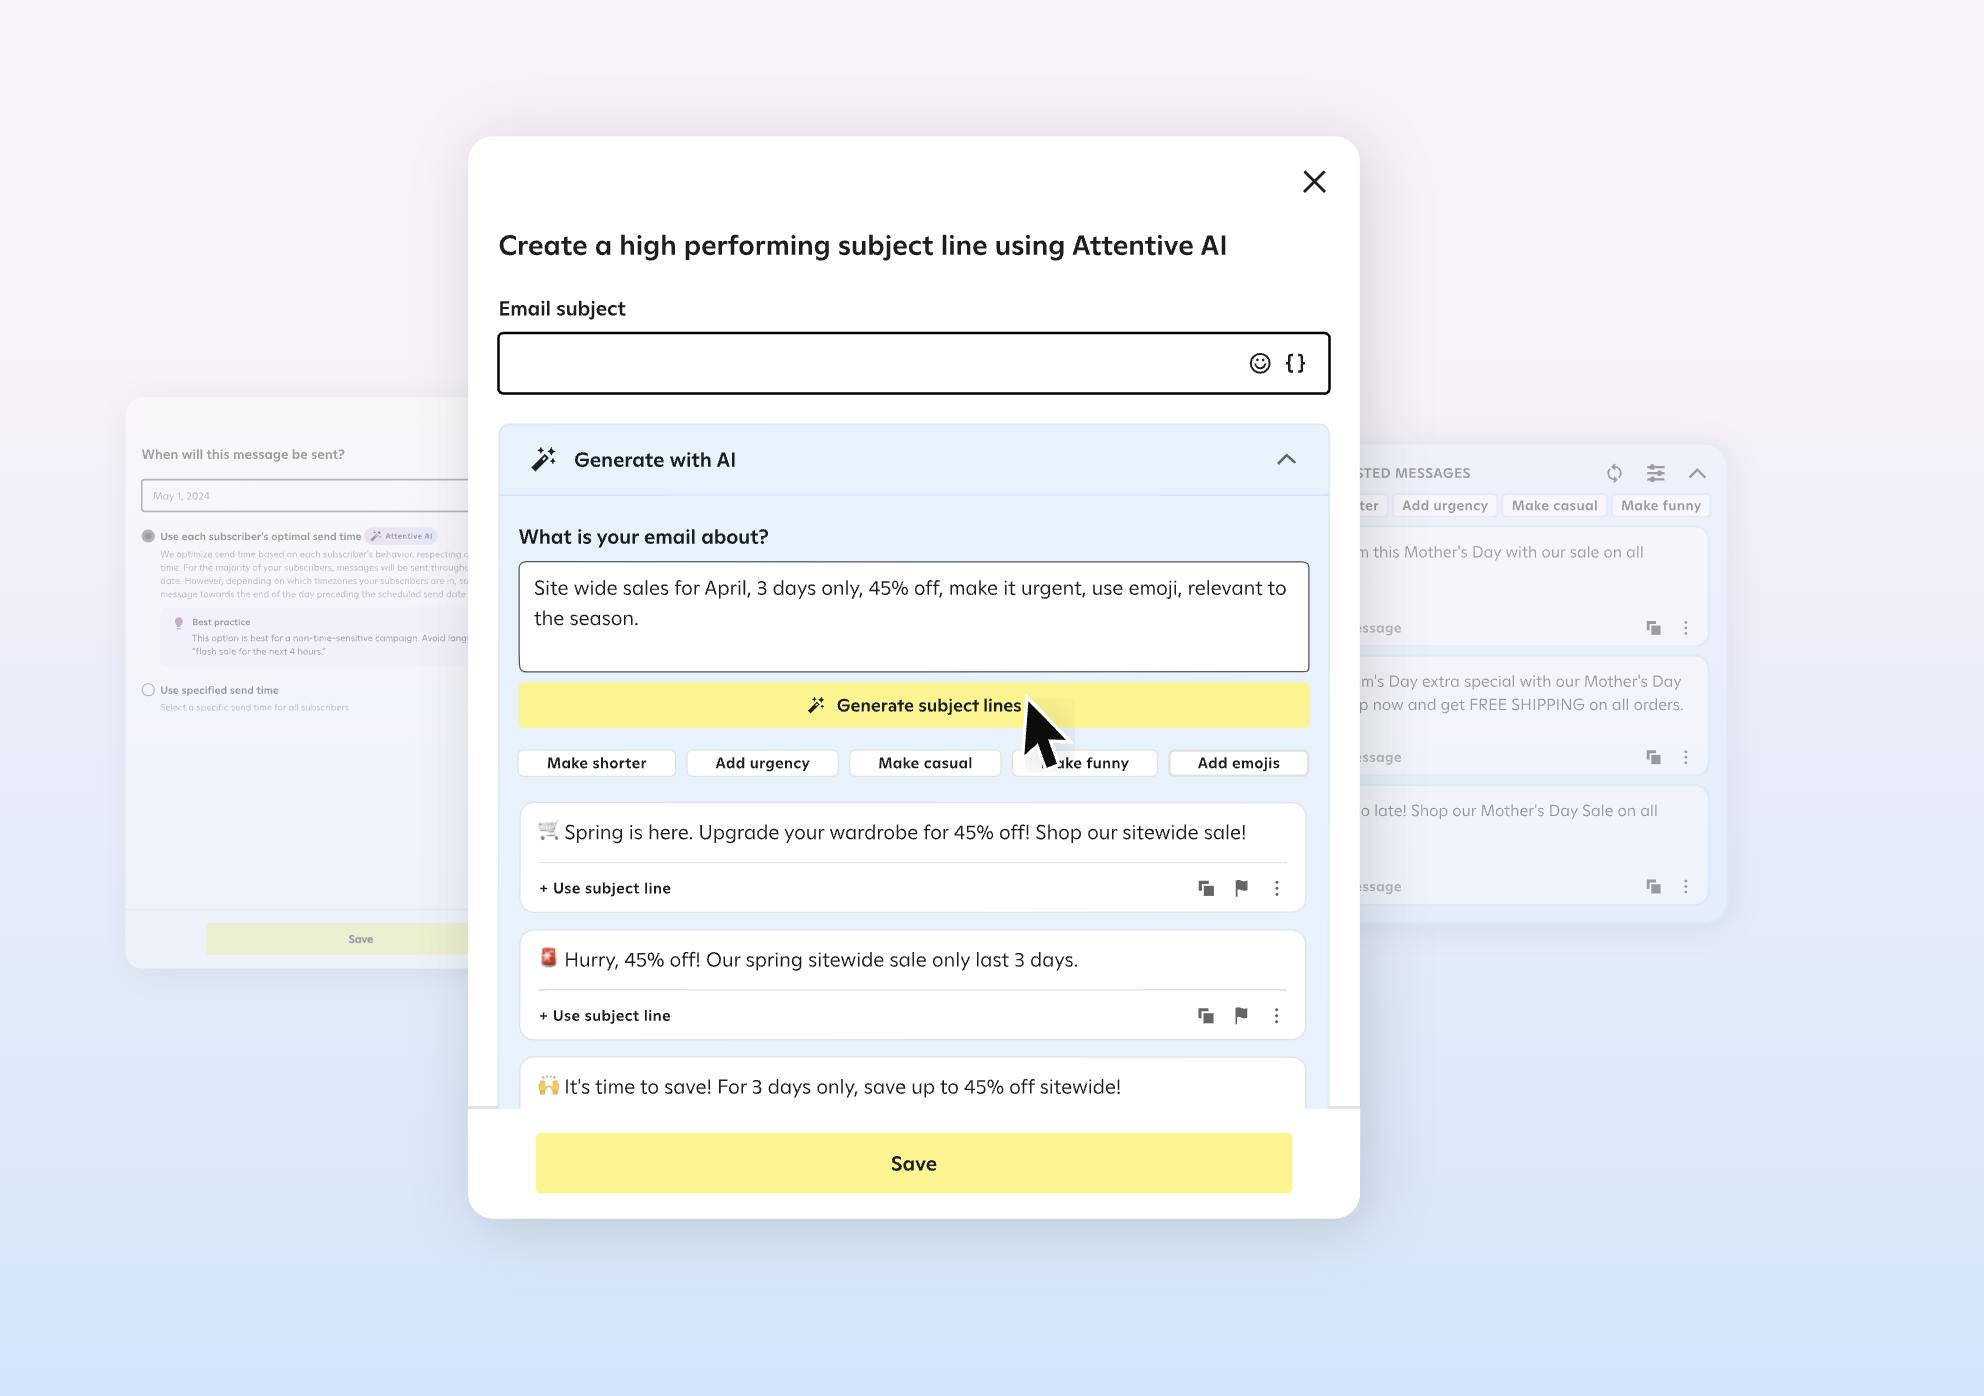Collapse the suggested messages panel
Viewport: 1984px width, 1396px height.
click(1697, 473)
